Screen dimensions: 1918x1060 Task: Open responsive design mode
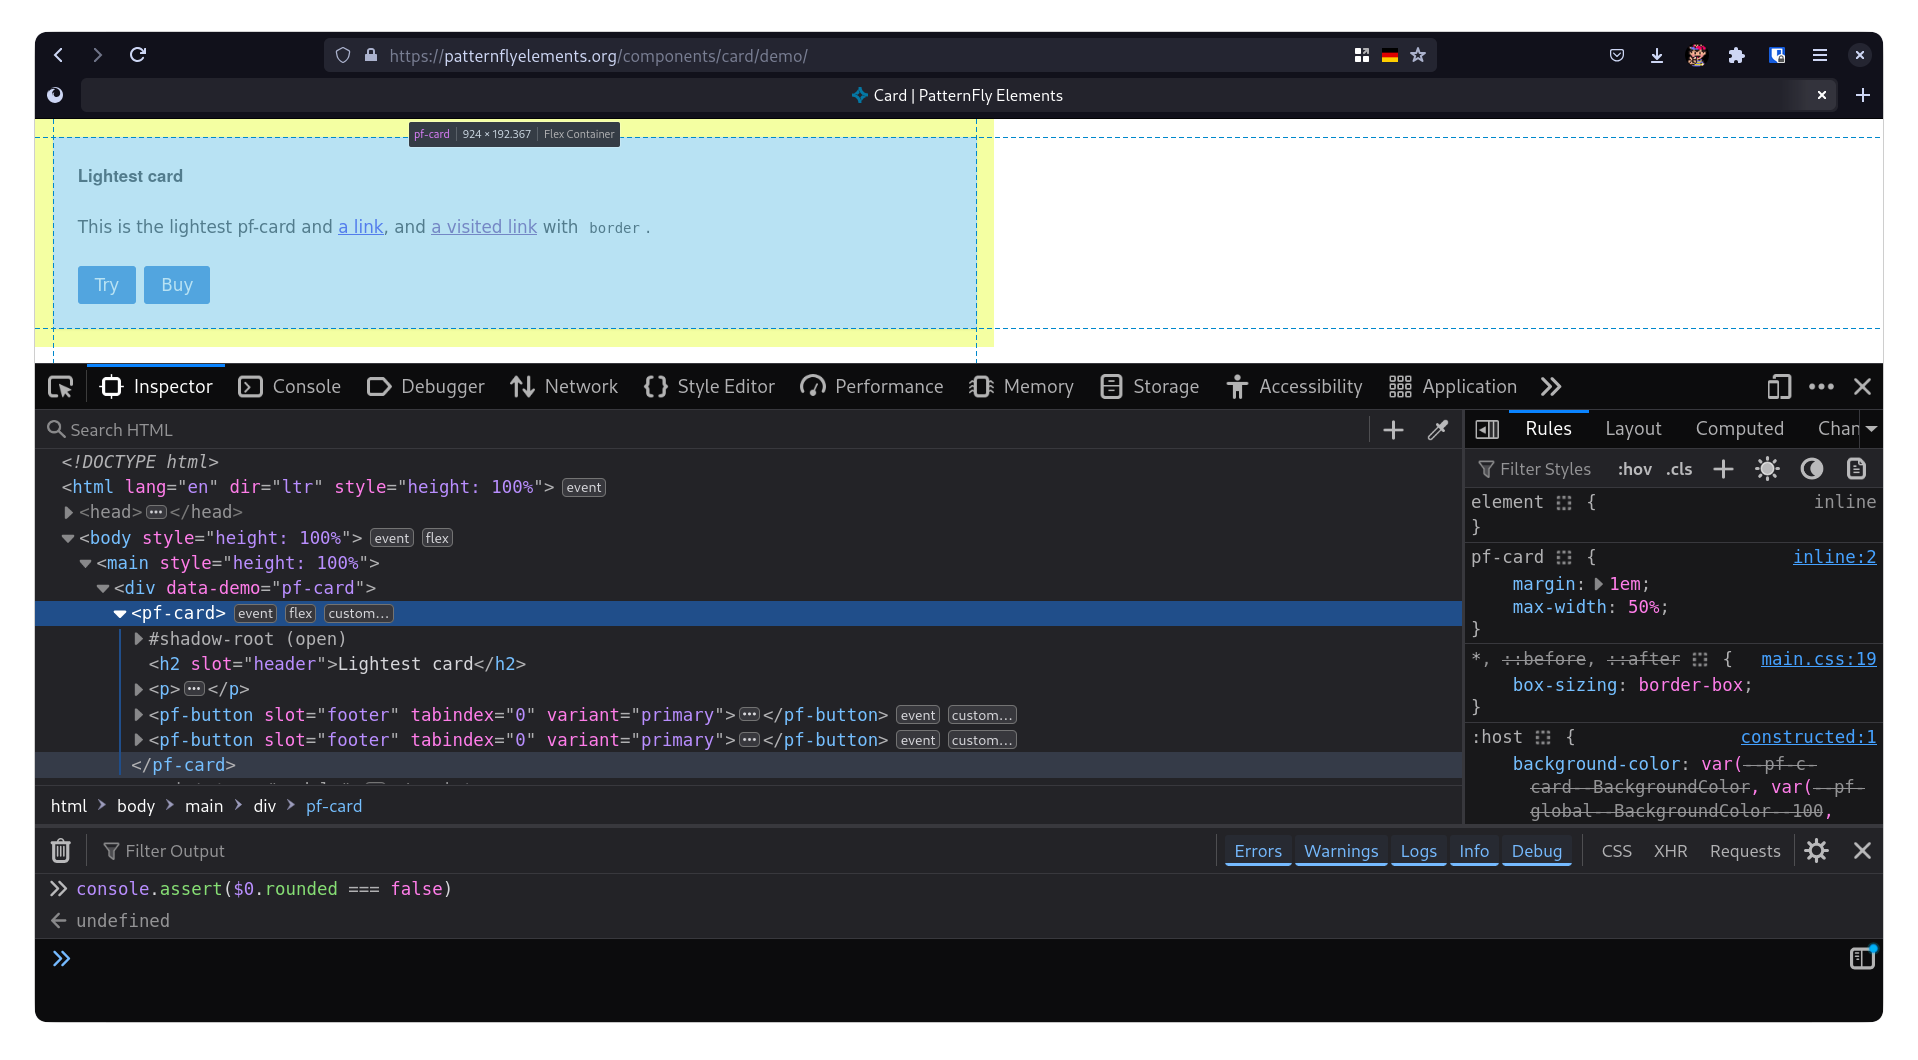[1779, 386]
